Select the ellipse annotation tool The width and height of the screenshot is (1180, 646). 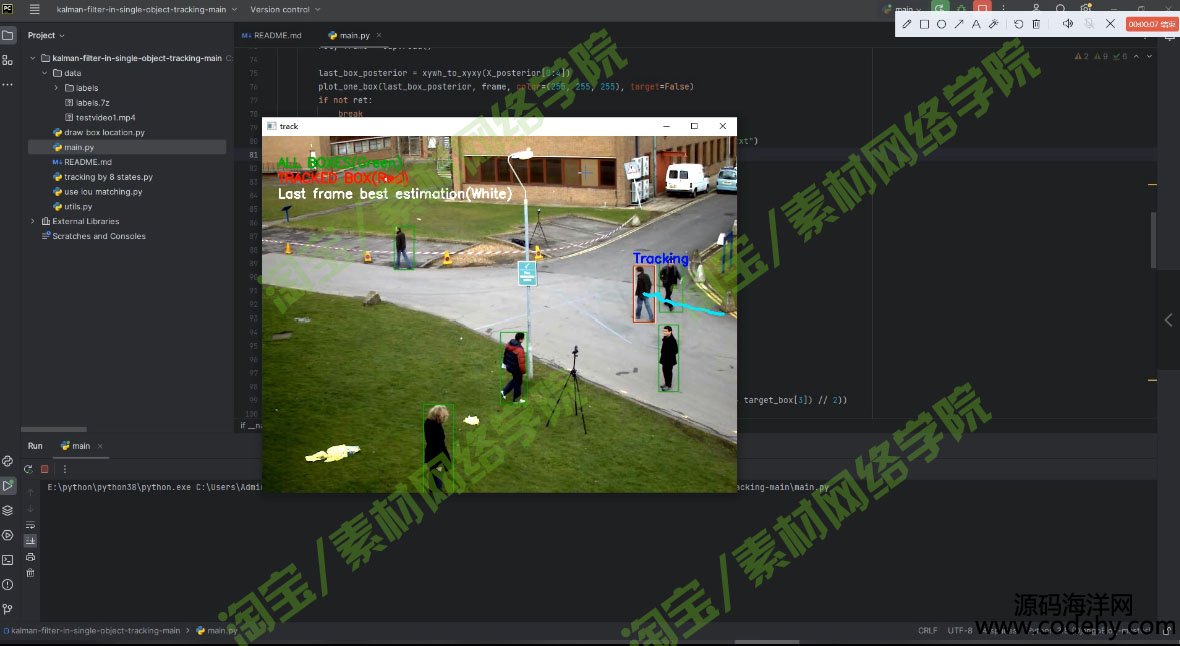click(x=941, y=24)
